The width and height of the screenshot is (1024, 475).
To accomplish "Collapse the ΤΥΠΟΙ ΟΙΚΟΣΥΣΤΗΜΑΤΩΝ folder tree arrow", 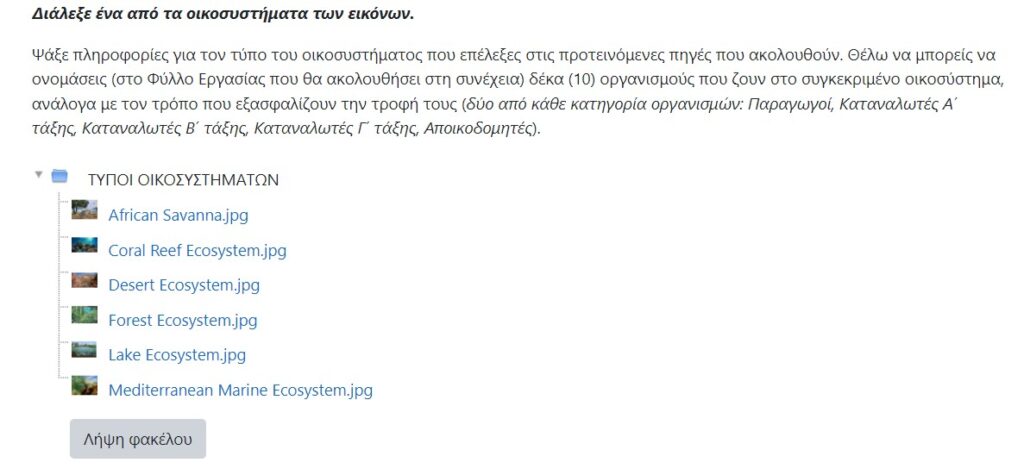I will click(x=39, y=175).
